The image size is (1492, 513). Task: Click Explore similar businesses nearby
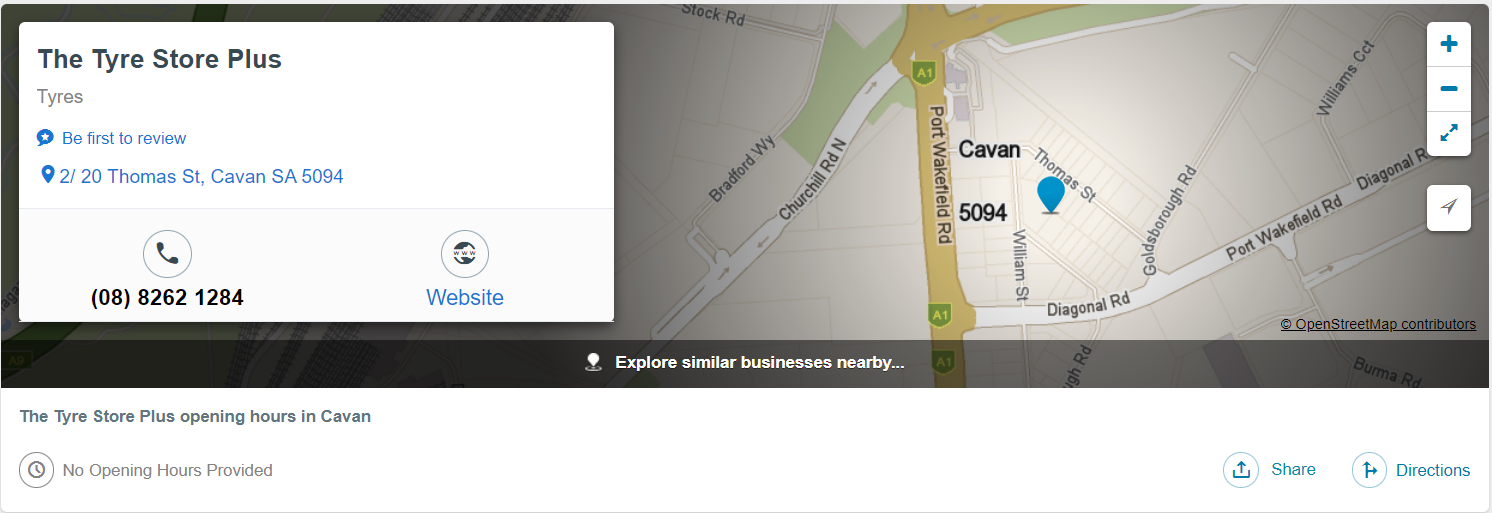coord(760,362)
